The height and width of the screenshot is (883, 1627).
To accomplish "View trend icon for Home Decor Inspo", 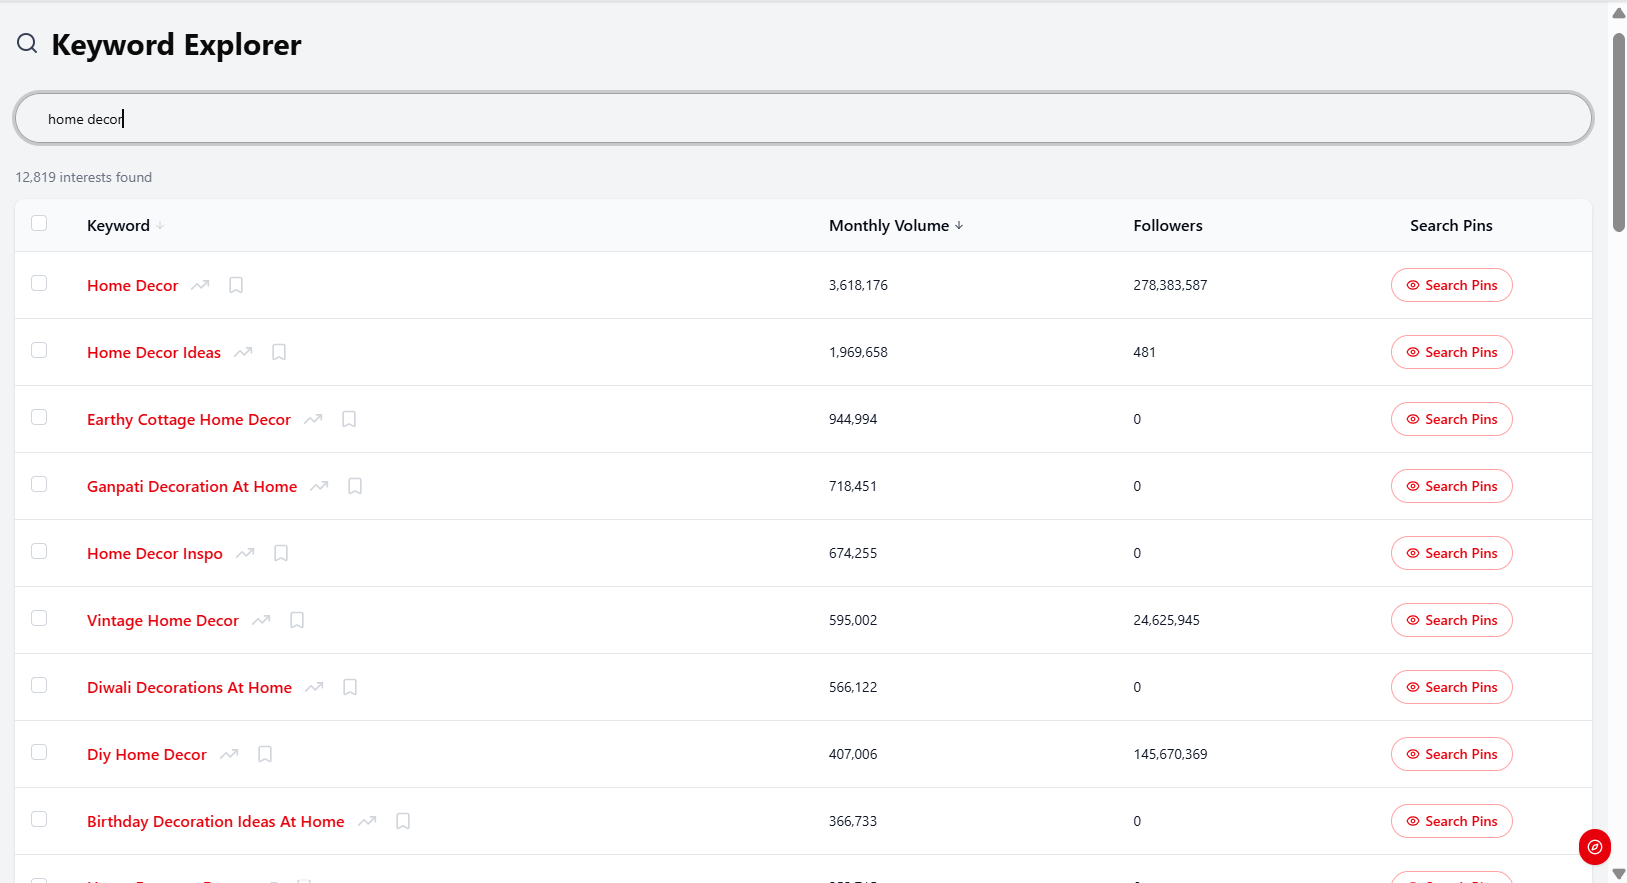I will pos(245,553).
